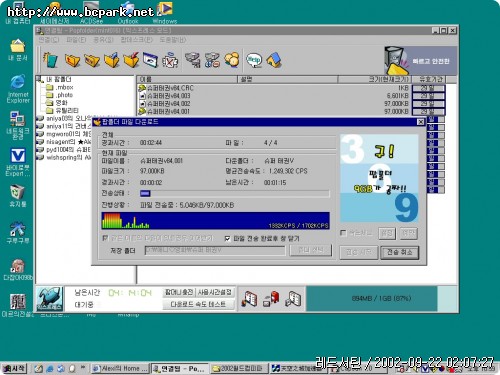Open Internet Explorer desktop icon
Image resolution: width=500 pixels, height=375 pixels.
(x=18, y=89)
